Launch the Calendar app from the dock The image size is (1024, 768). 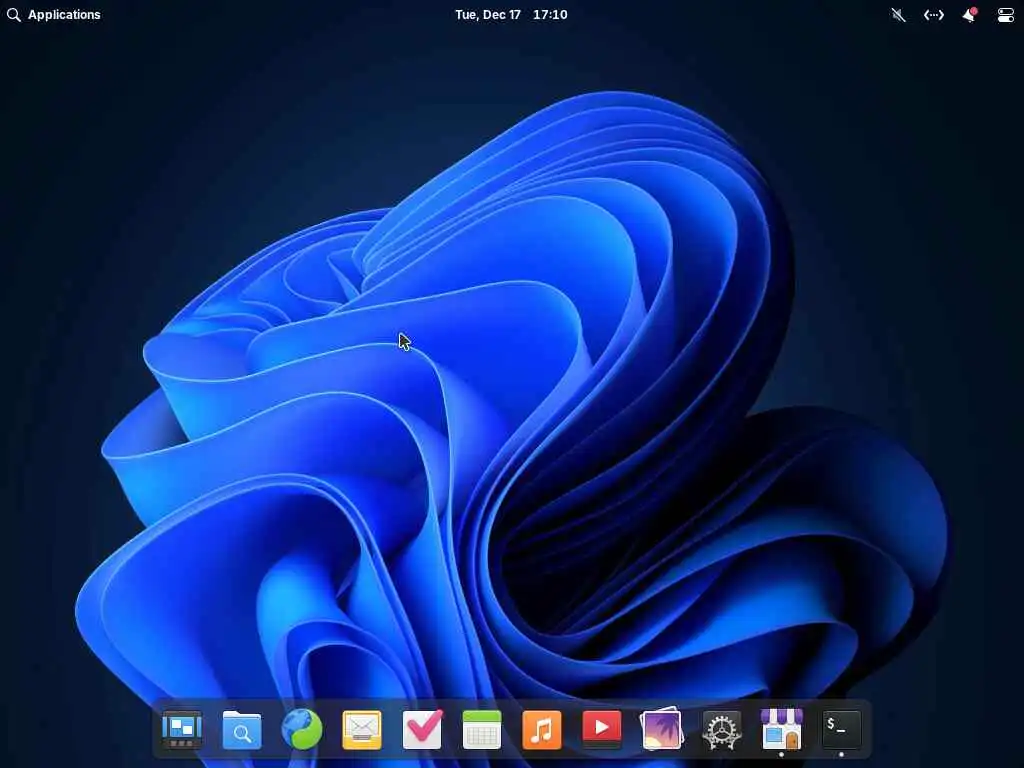pyautogui.click(x=482, y=729)
